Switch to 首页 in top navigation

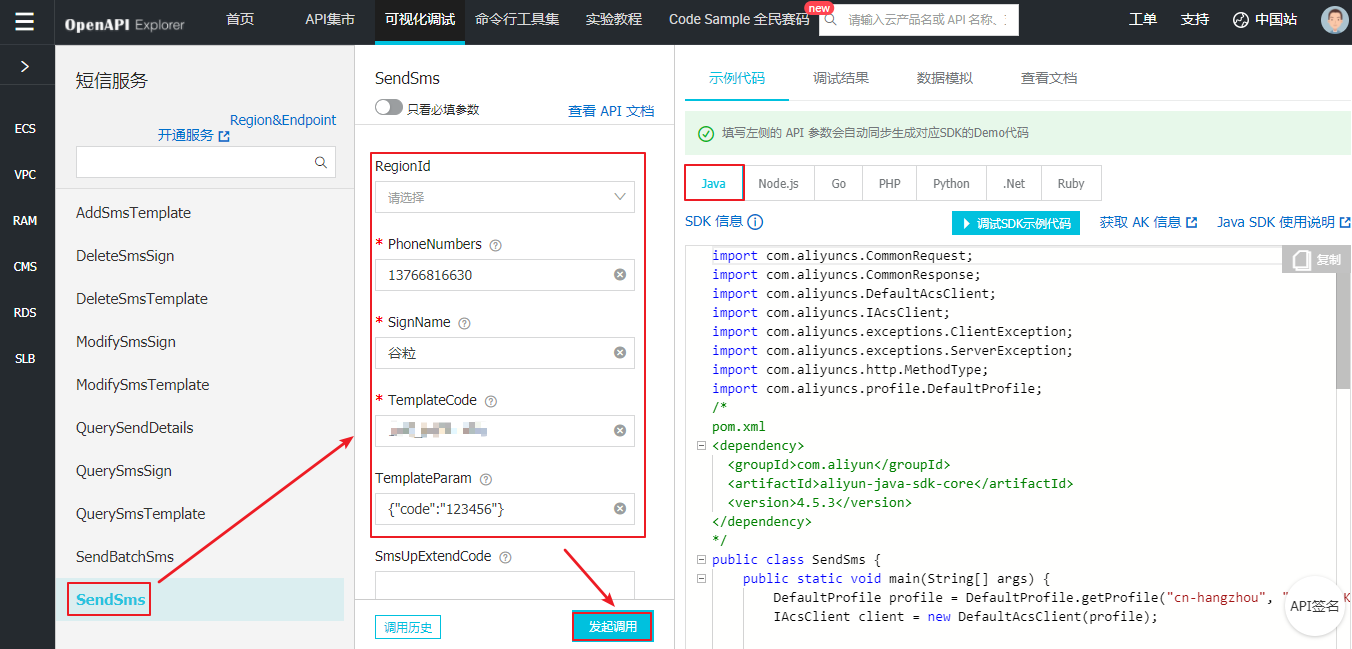coord(240,19)
